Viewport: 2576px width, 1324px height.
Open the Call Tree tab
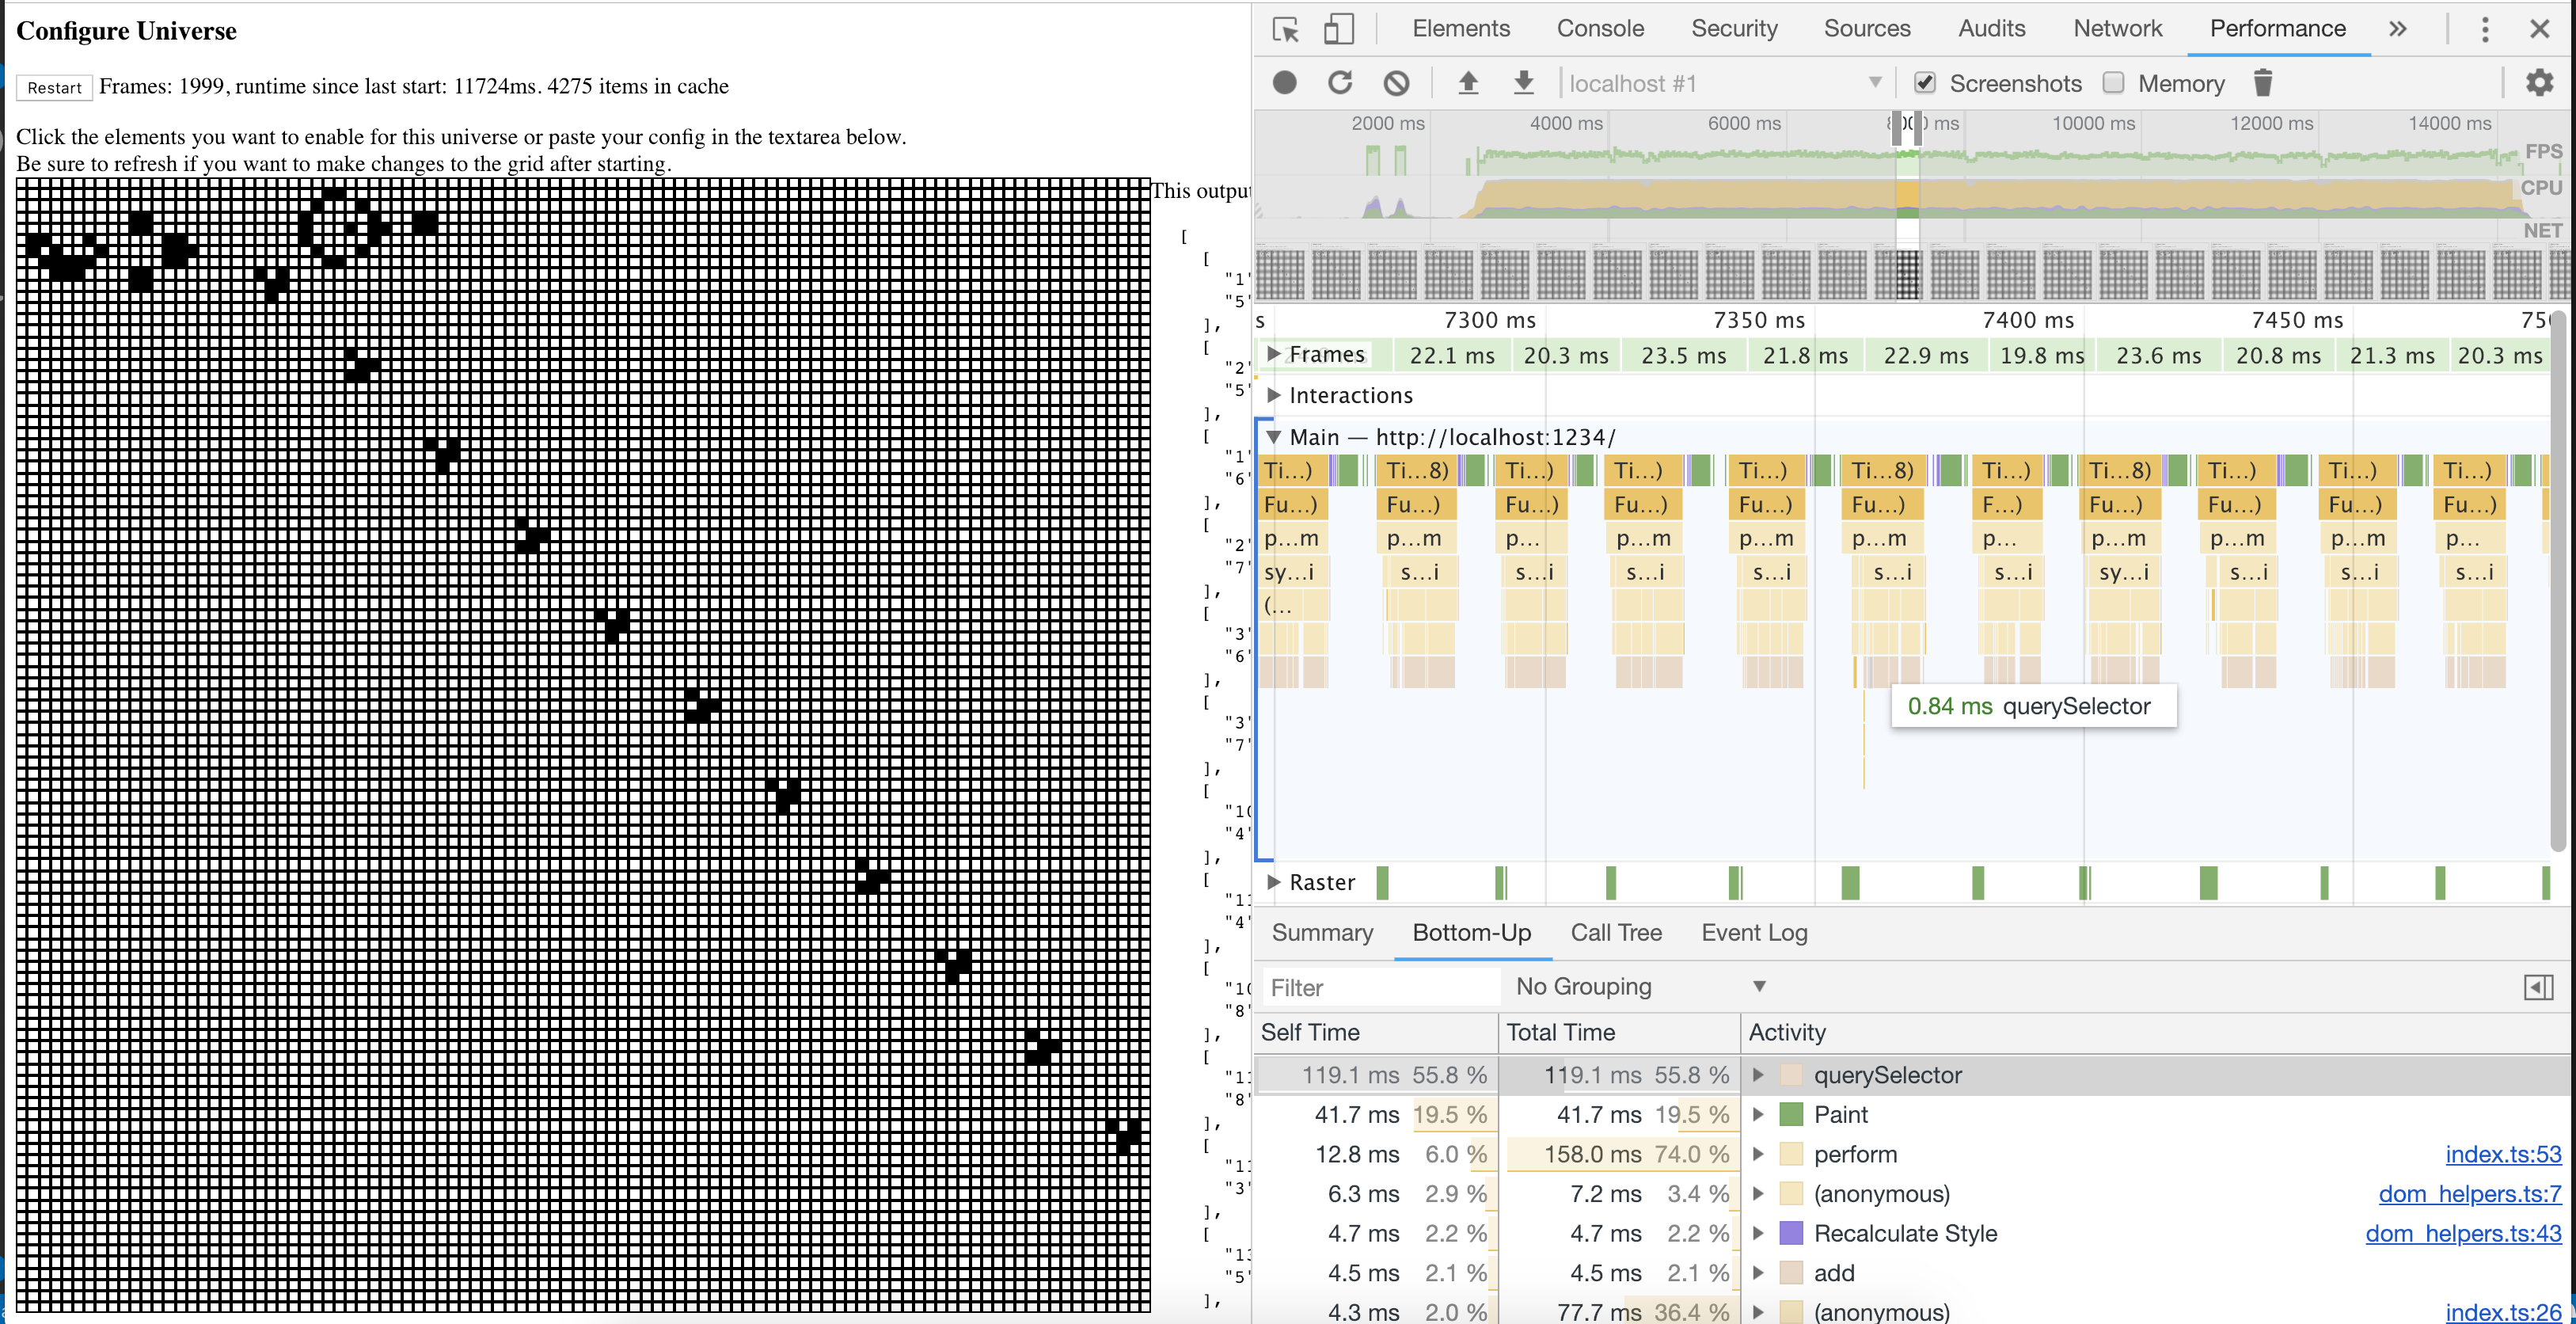(1616, 933)
